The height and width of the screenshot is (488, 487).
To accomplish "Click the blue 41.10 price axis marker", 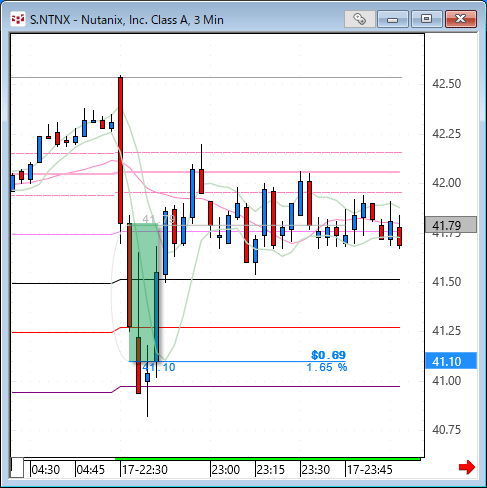I will coord(451,361).
